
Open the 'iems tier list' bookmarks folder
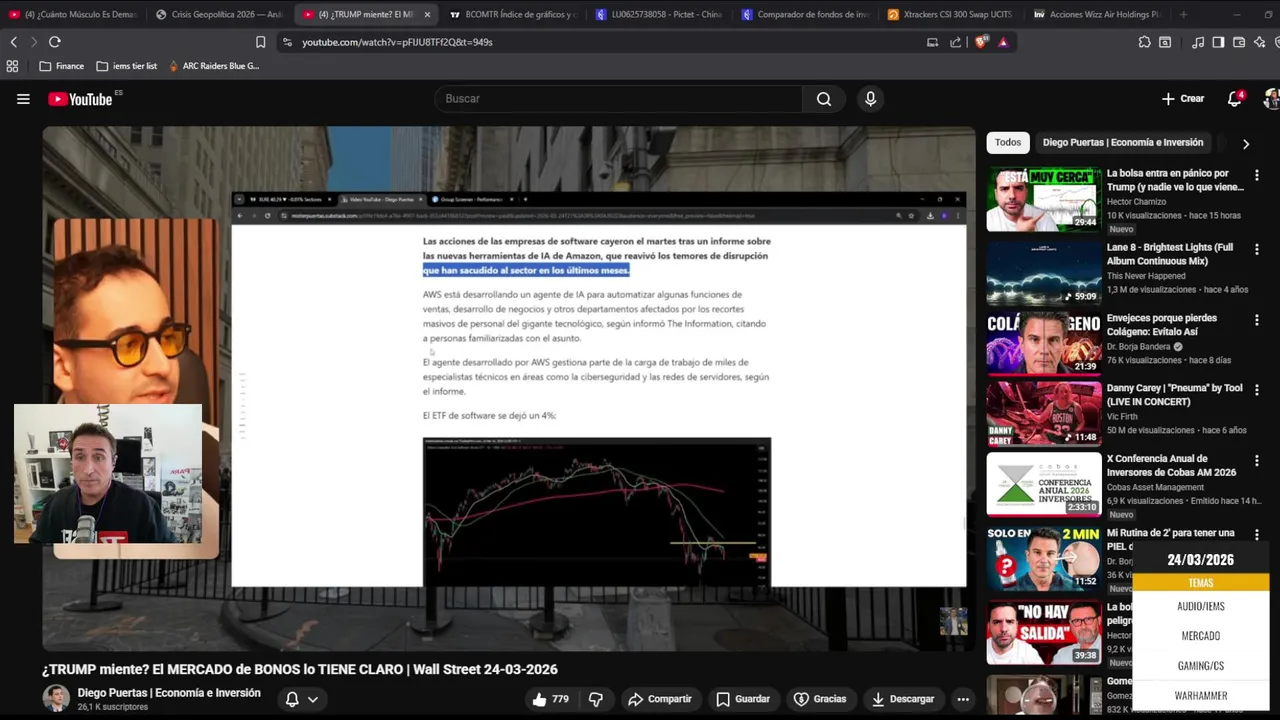126,66
